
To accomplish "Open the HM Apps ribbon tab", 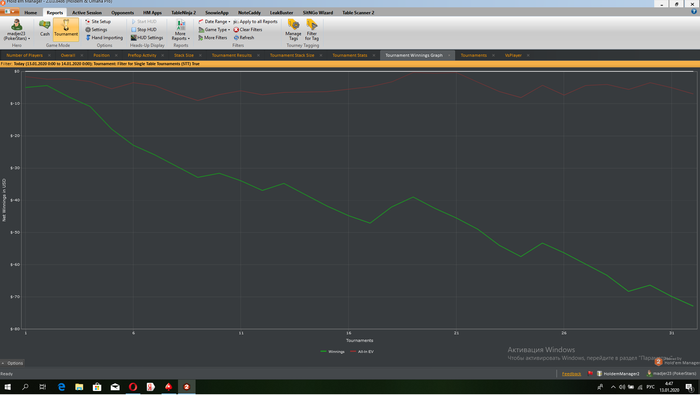I will [152, 12].
